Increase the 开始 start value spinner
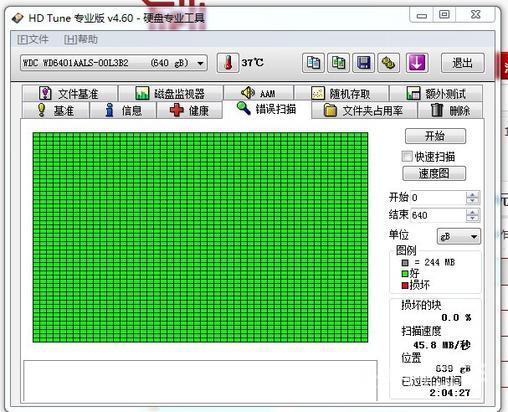508x412 pixels. (472, 194)
